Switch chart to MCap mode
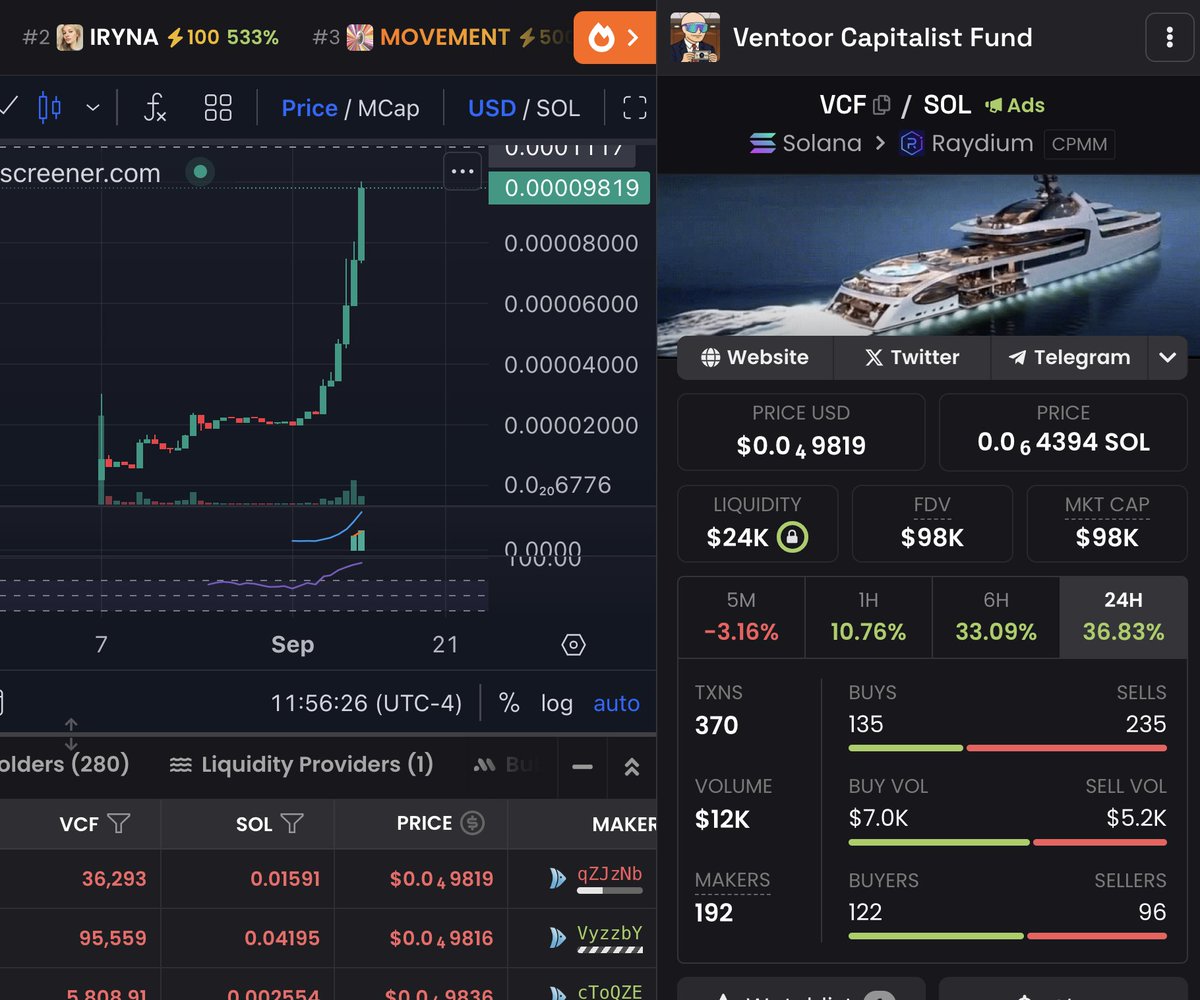Viewport: 1200px width, 1000px height. click(388, 108)
